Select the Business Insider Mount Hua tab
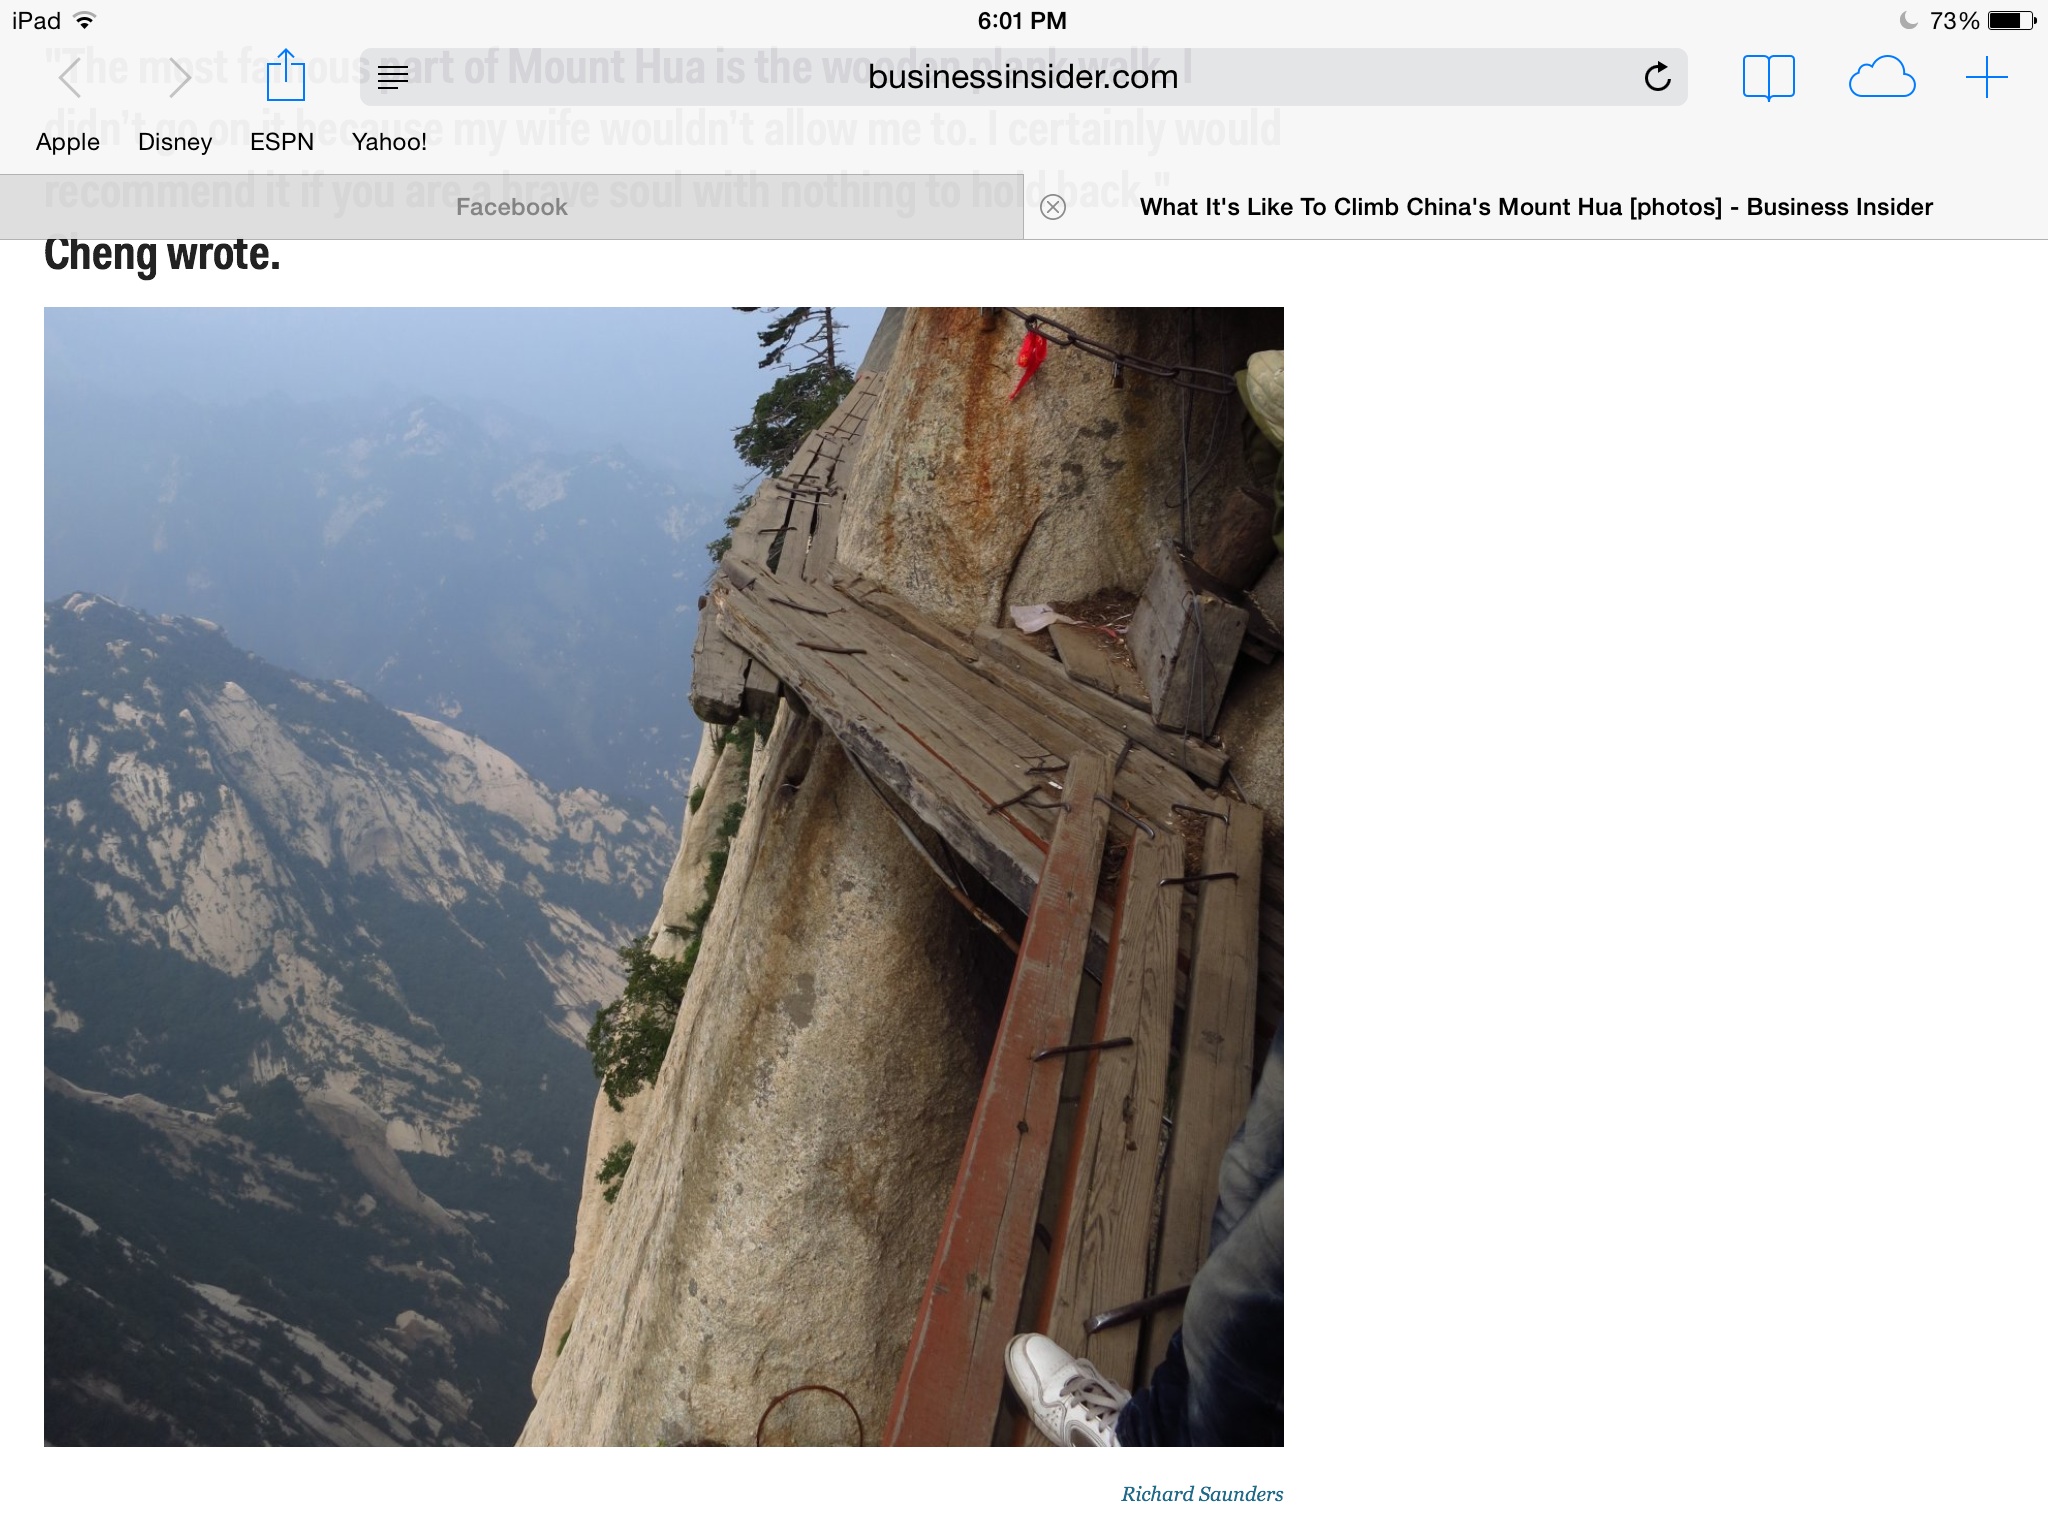The height and width of the screenshot is (1536, 2048). (x=1536, y=207)
